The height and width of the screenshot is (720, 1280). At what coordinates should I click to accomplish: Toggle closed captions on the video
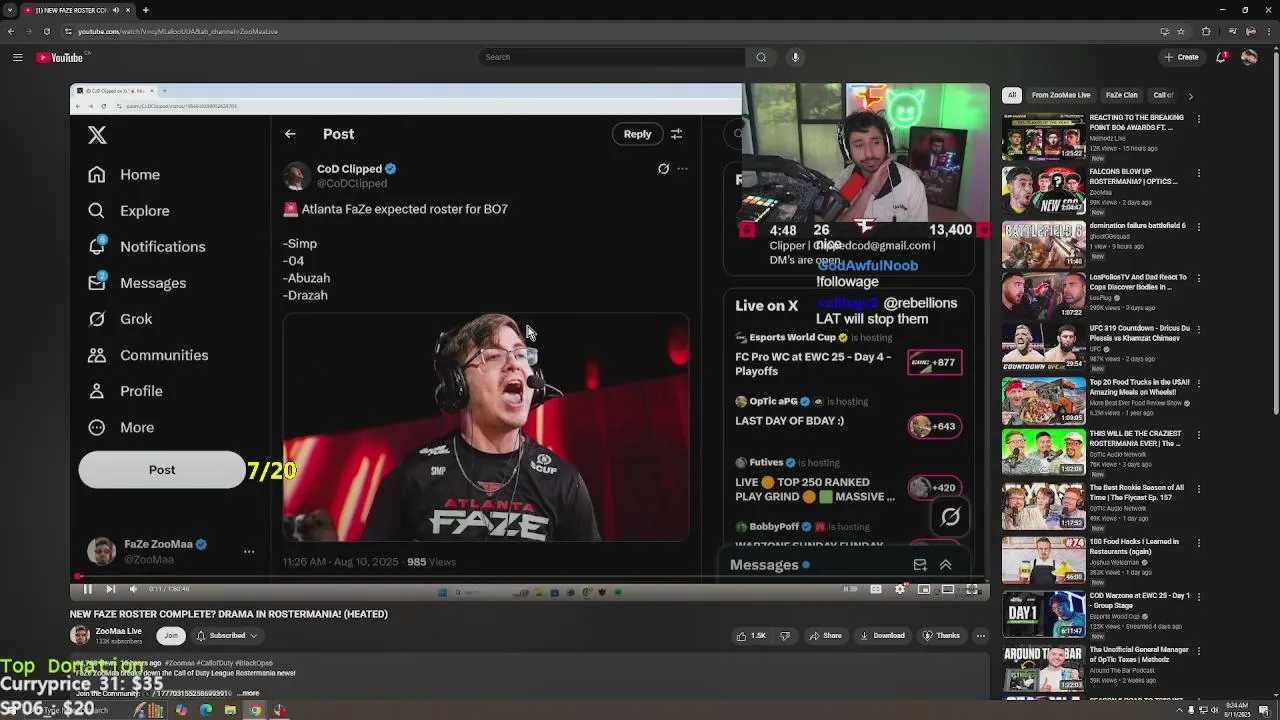click(875, 589)
